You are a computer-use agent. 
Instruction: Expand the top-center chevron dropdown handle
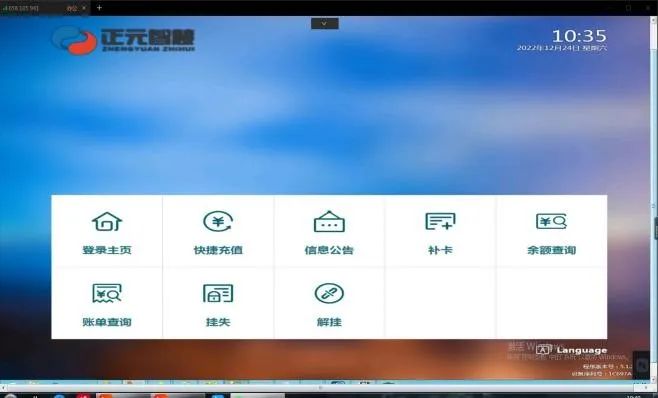click(x=325, y=24)
